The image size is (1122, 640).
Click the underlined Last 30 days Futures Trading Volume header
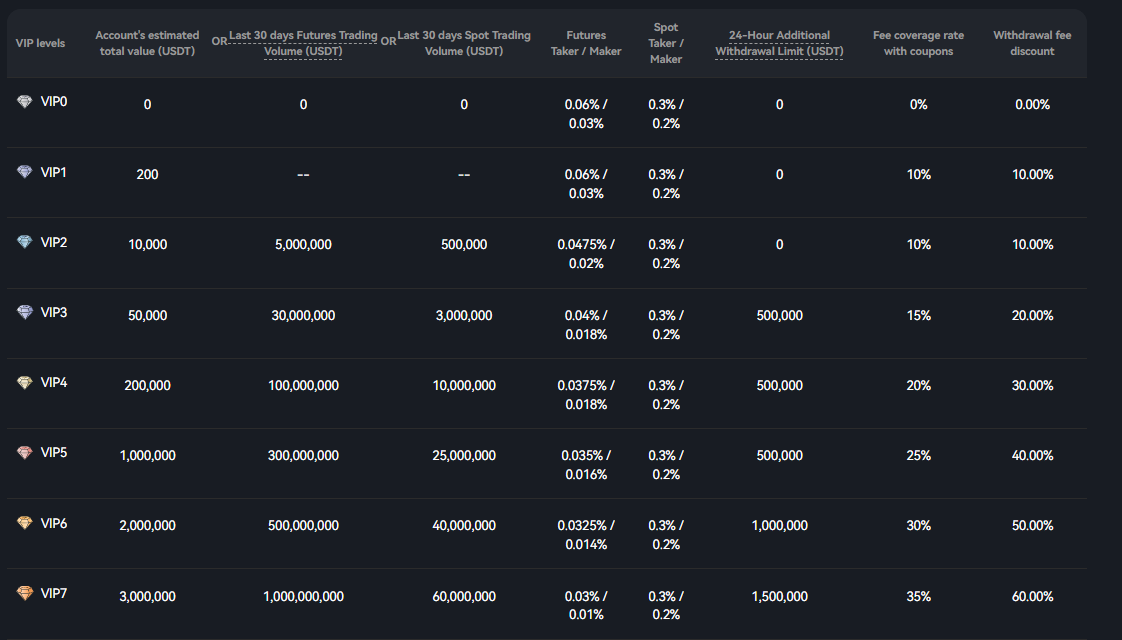click(x=303, y=43)
